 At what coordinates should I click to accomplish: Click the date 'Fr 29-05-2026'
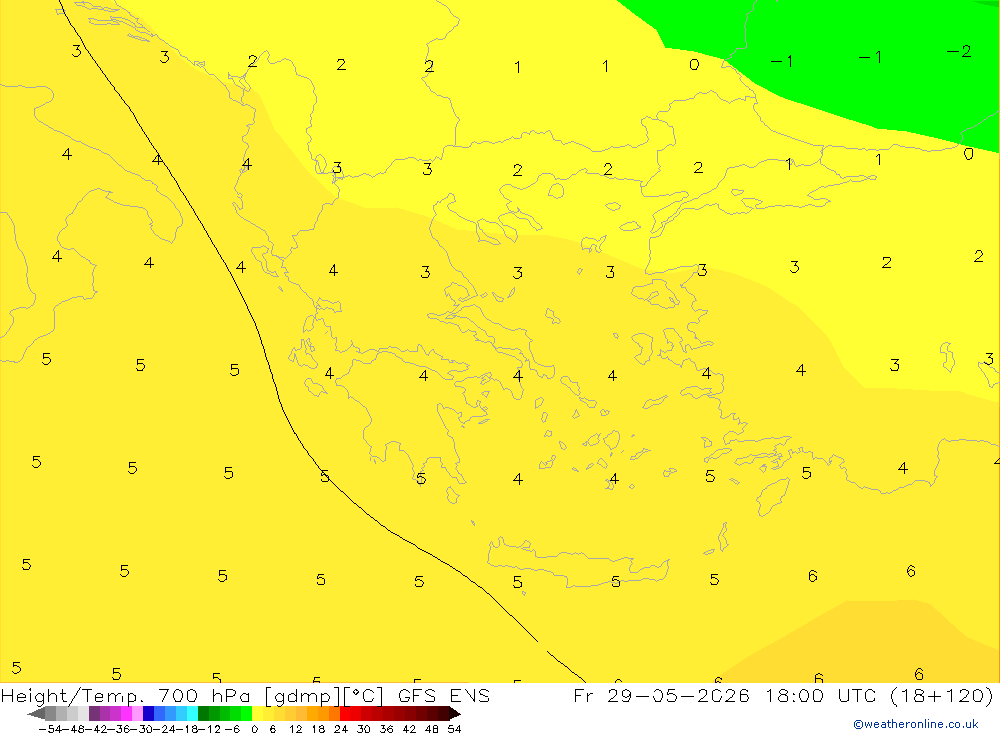coord(662,695)
